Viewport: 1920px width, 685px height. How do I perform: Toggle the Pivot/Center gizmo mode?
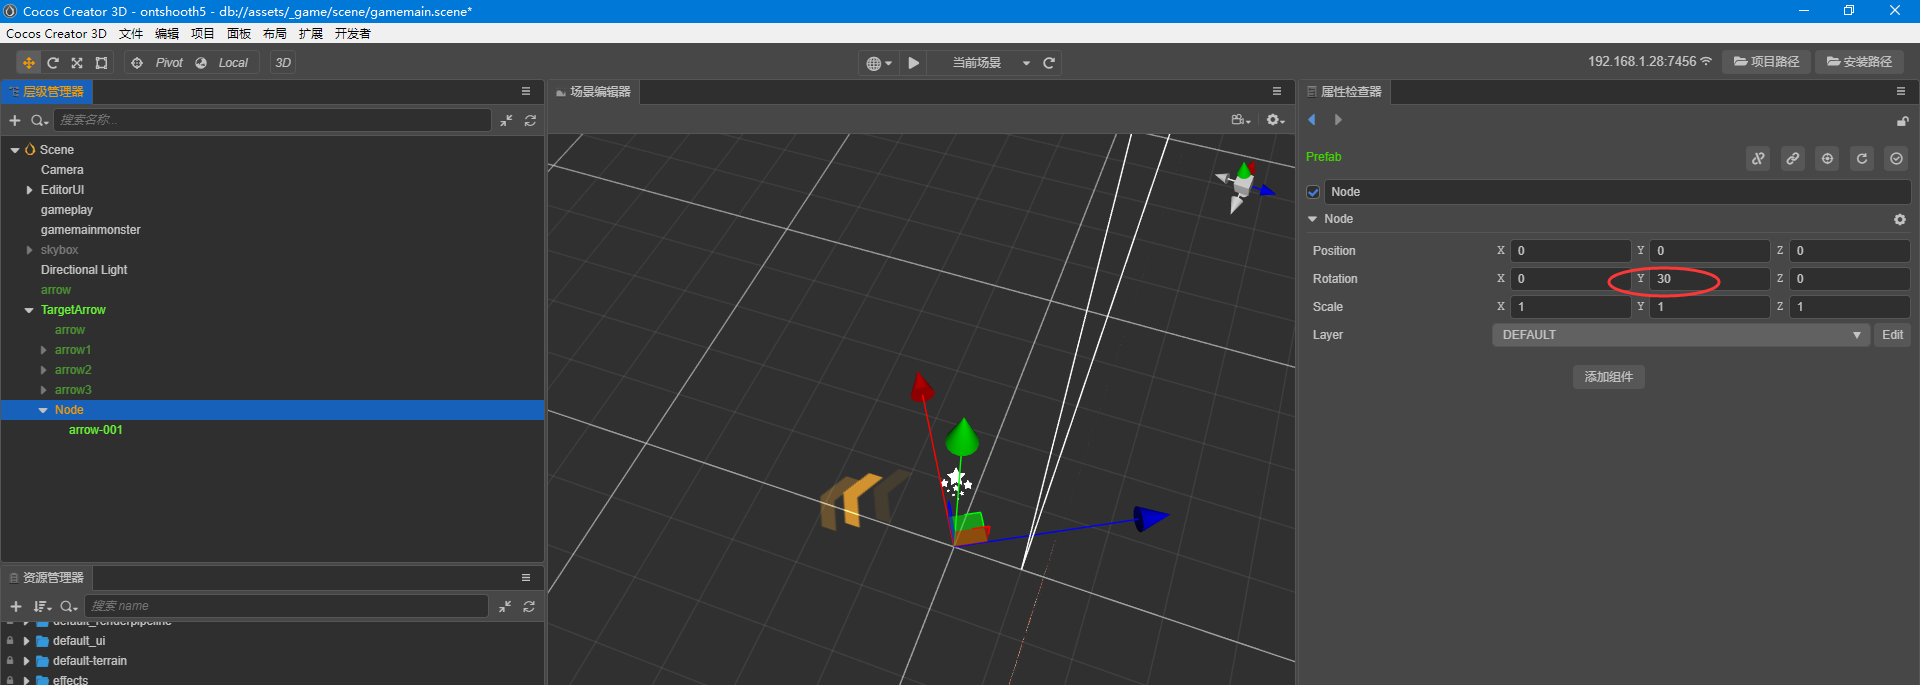pyautogui.click(x=158, y=62)
